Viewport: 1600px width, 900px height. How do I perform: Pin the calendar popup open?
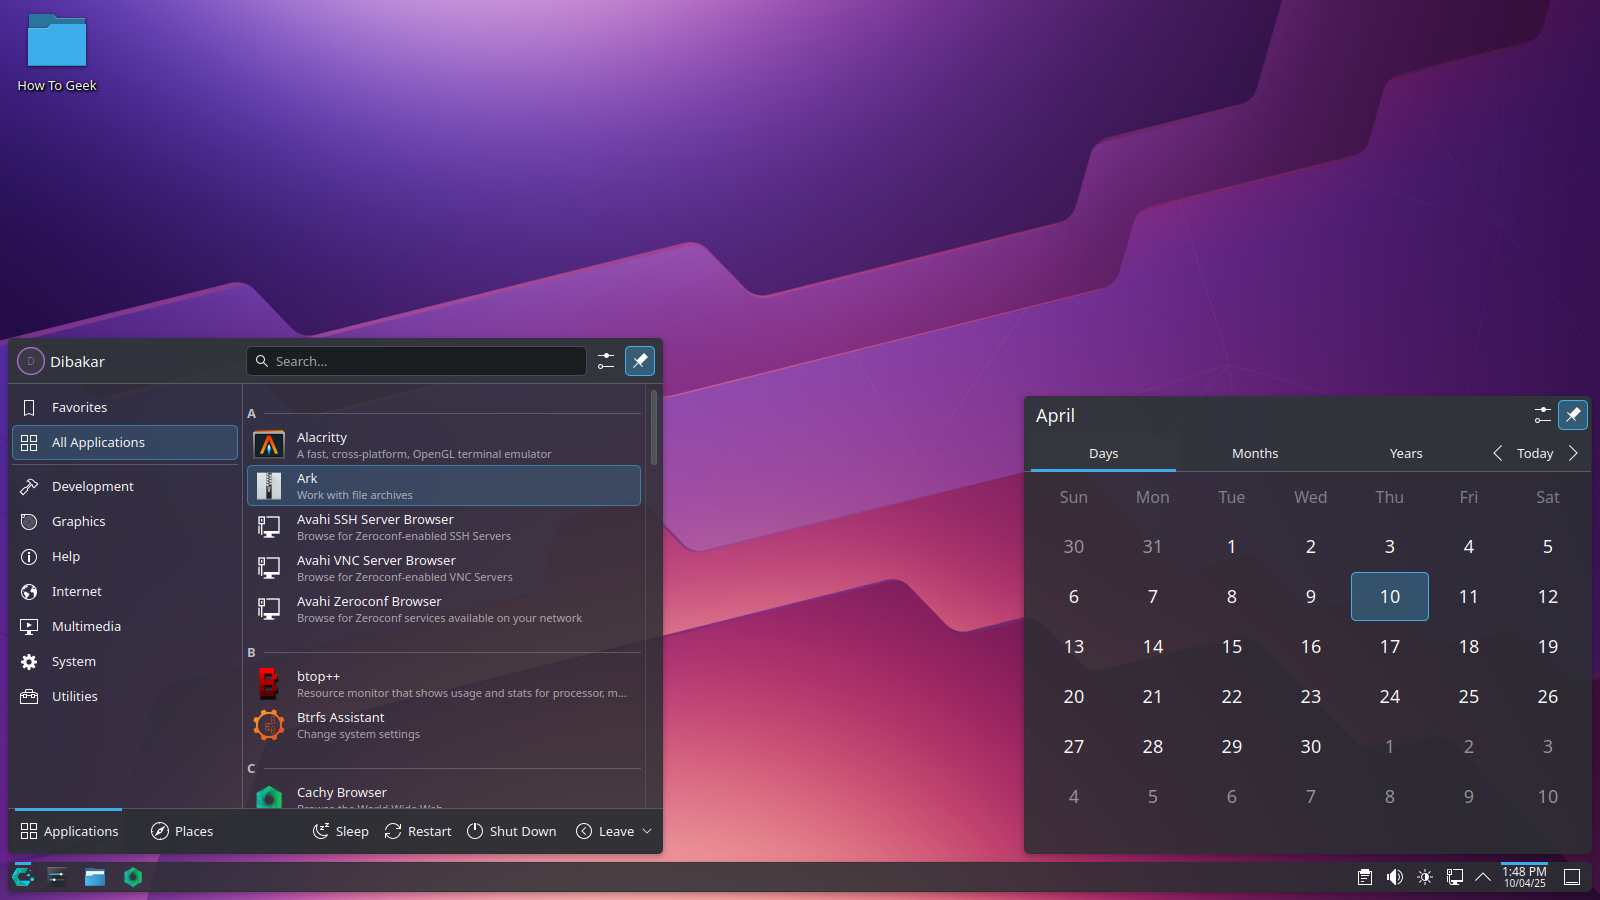pyautogui.click(x=1572, y=414)
